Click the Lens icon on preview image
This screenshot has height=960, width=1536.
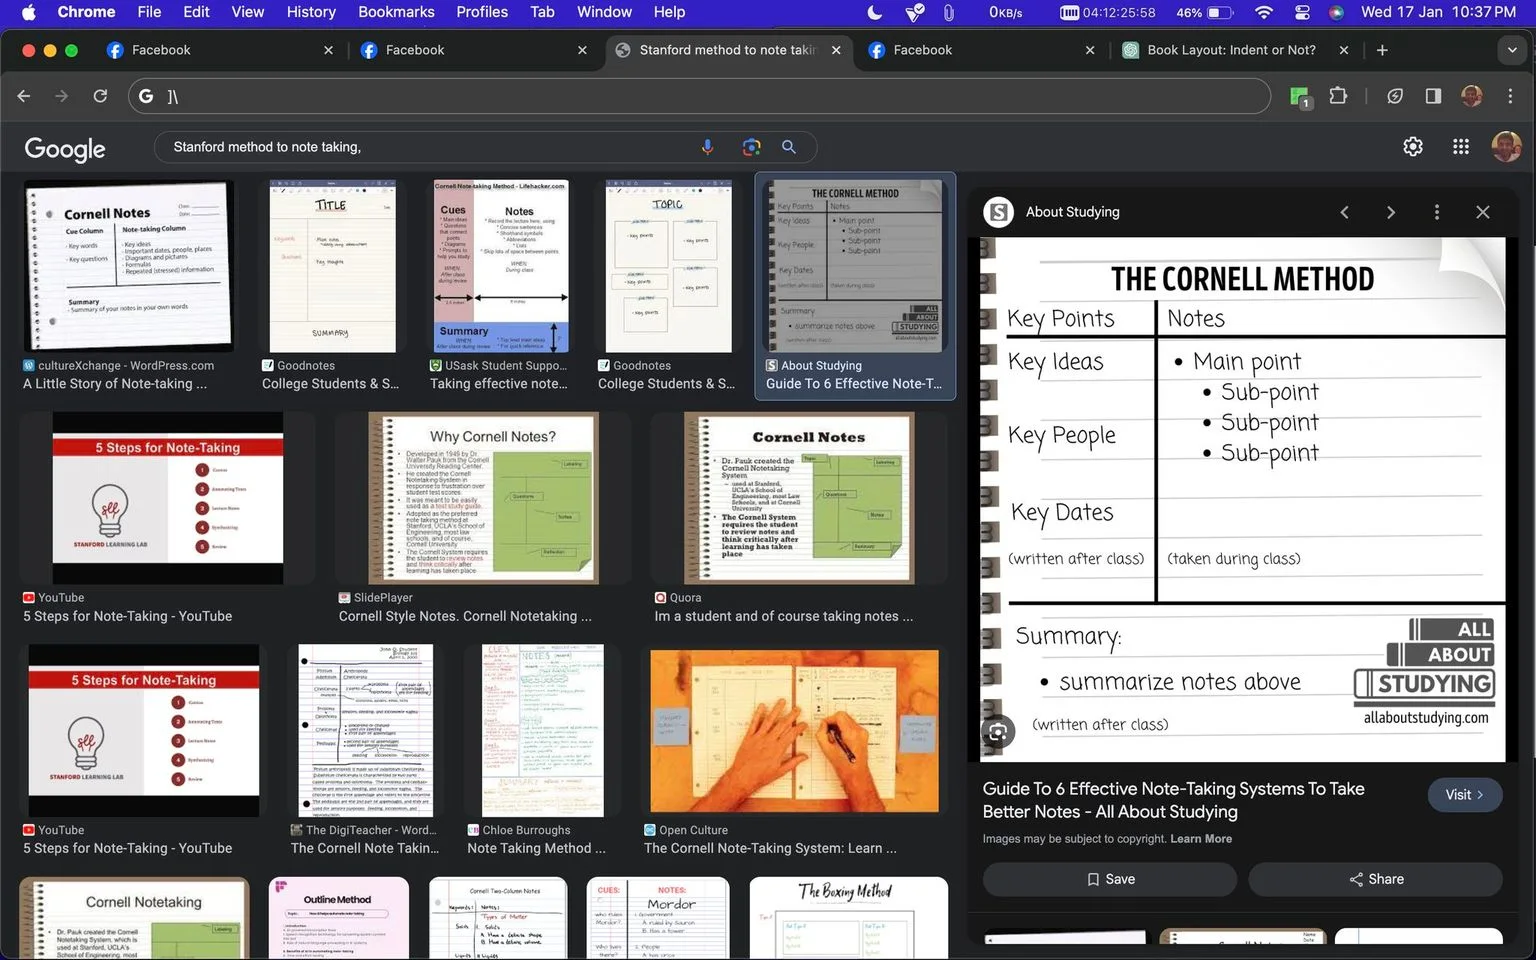point(998,732)
